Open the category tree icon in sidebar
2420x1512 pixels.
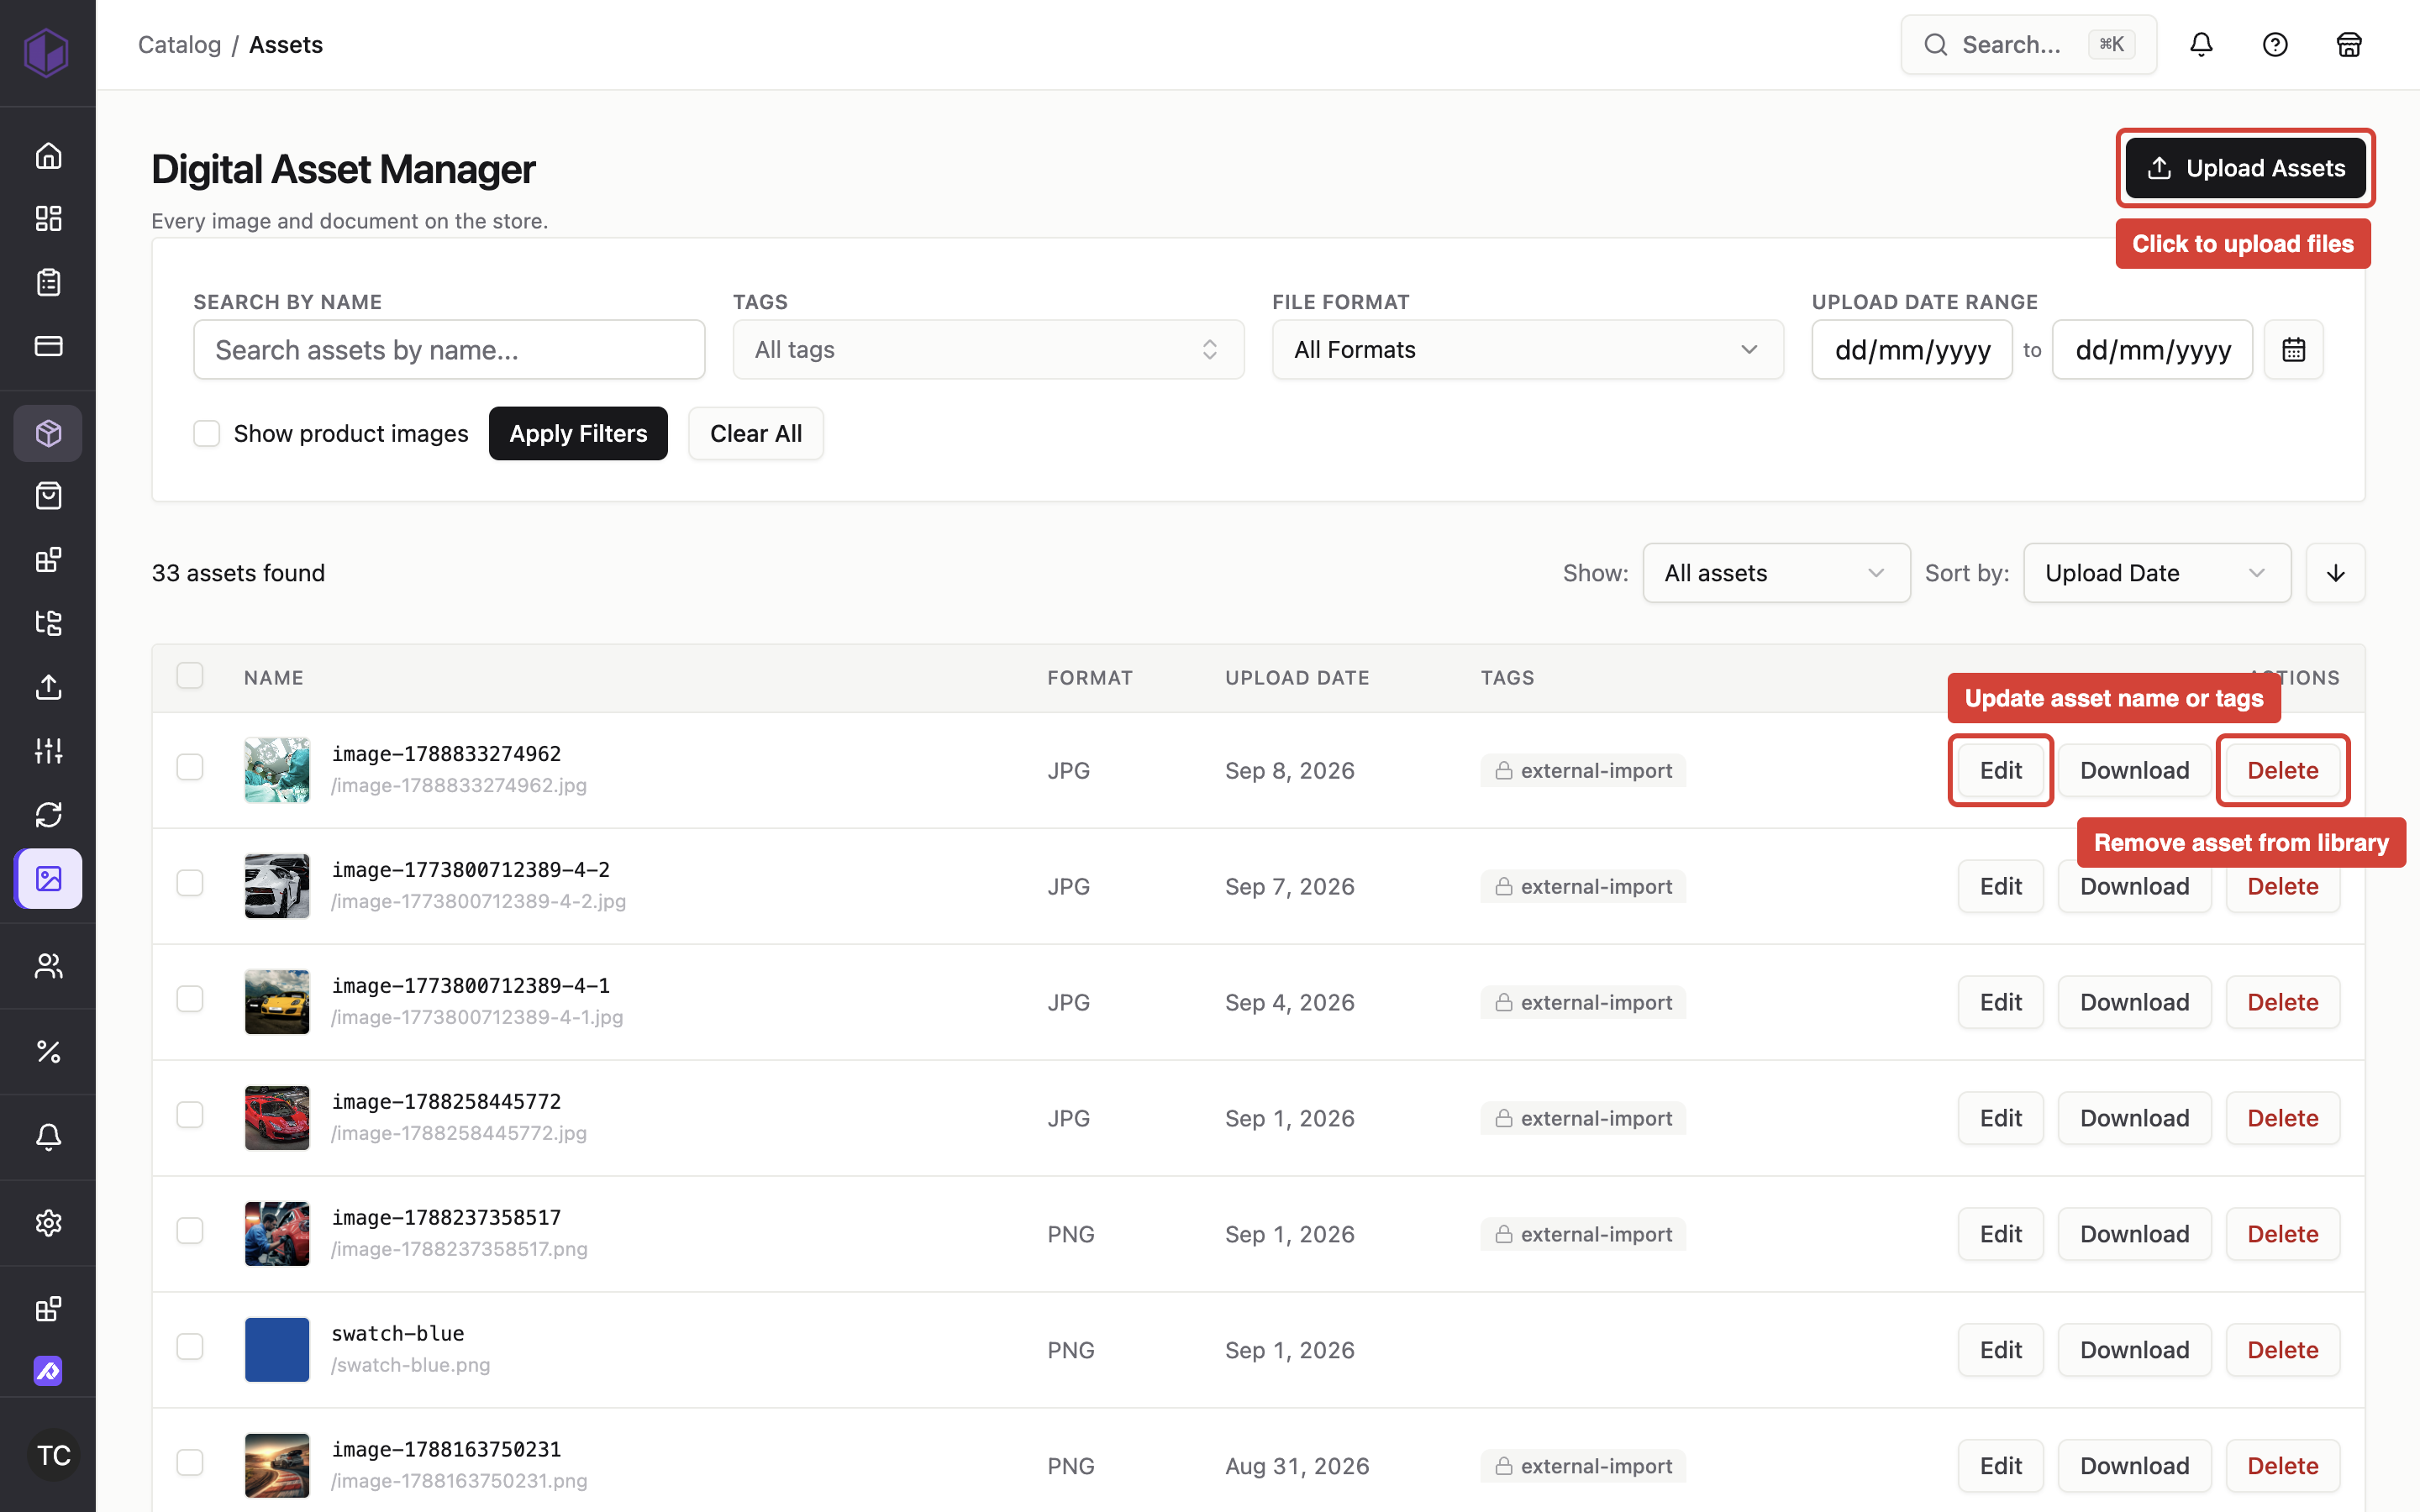(x=48, y=623)
